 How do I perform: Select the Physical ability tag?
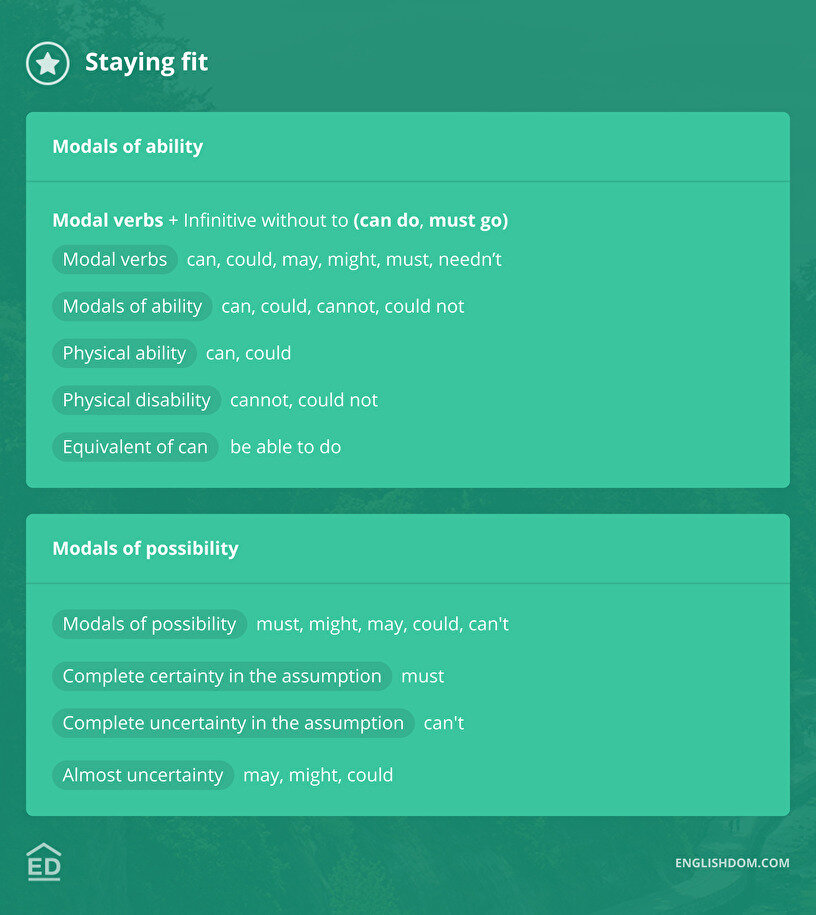(124, 353)
